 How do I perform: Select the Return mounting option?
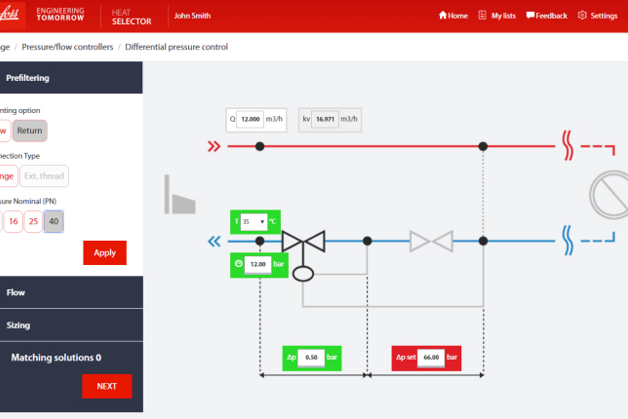tap(30, 130)
